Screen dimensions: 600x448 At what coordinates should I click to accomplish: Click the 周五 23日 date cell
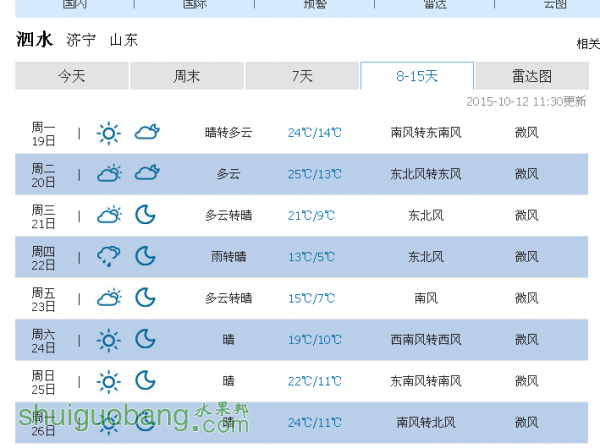(43, 300)
